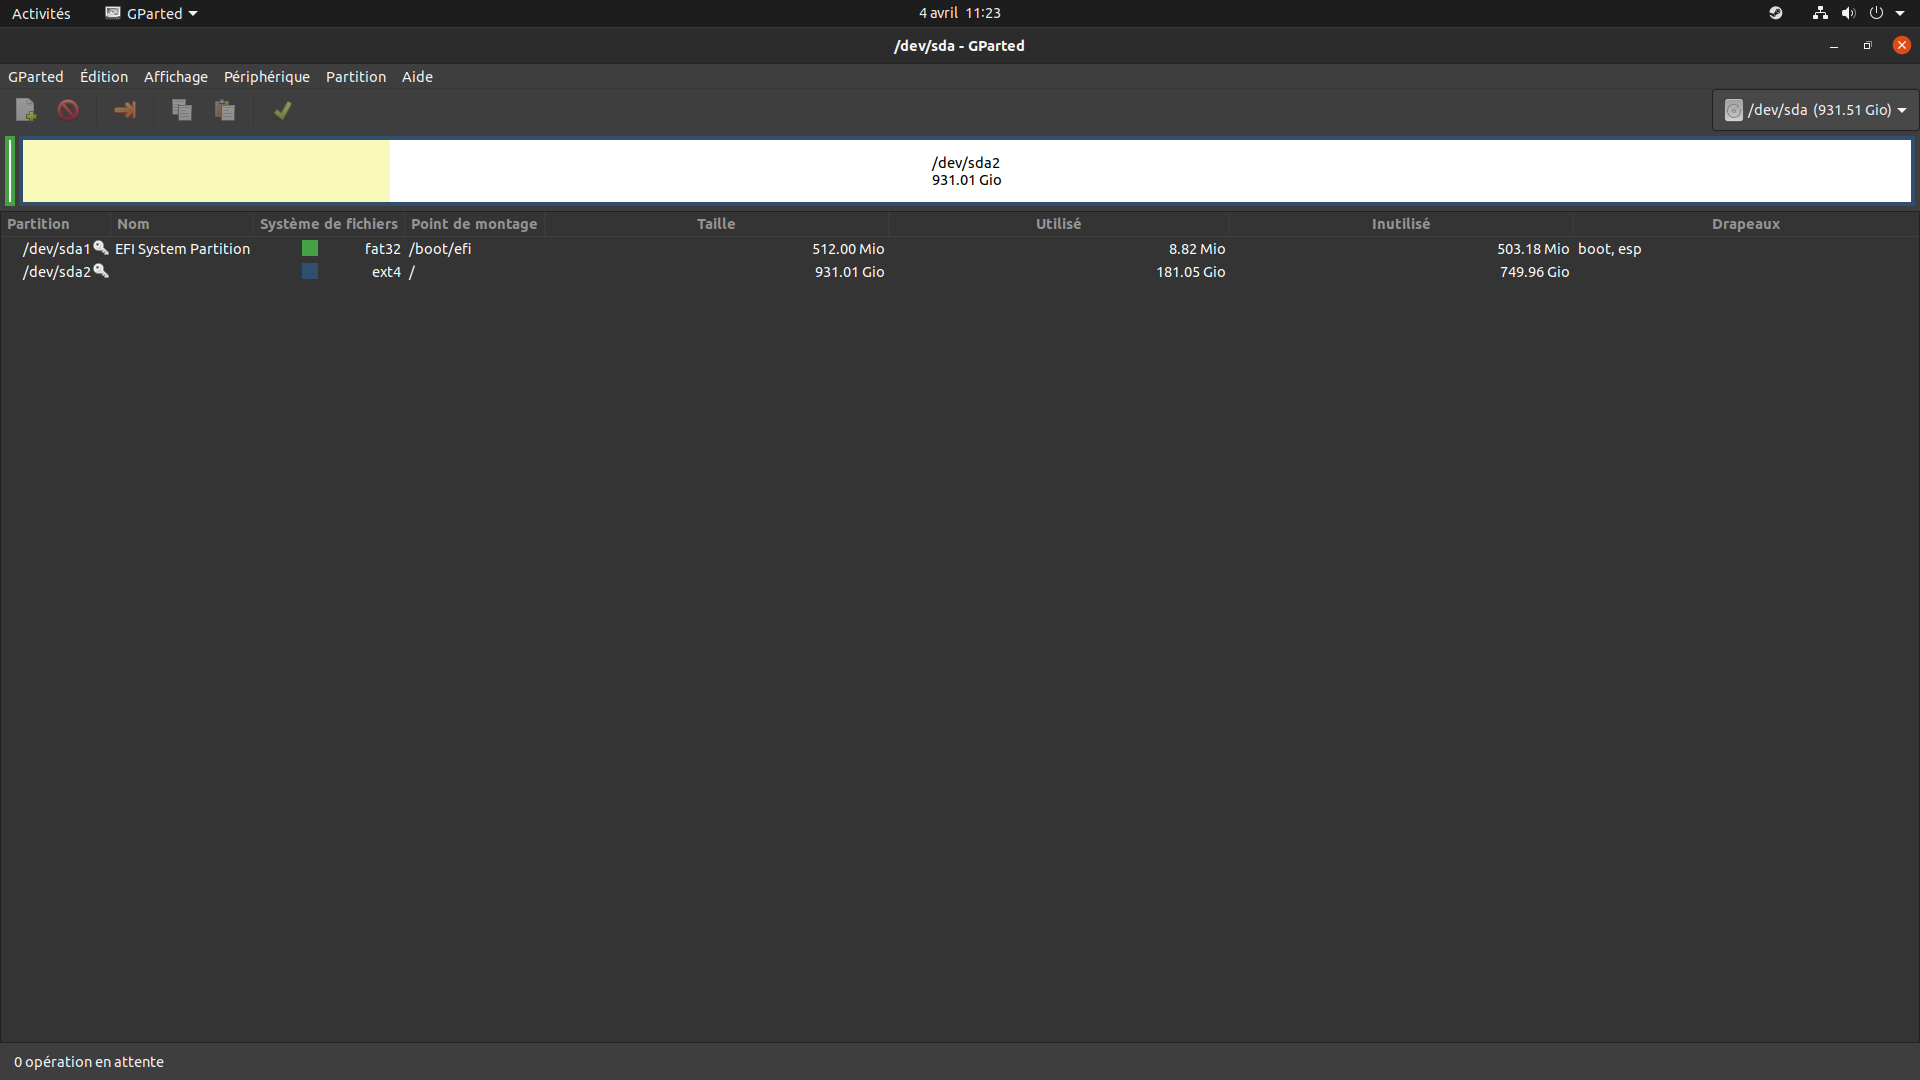Click the Paste partition toolbar icon
The width and height of the screenshot is (1920, 1080).
tap(225, 110)
